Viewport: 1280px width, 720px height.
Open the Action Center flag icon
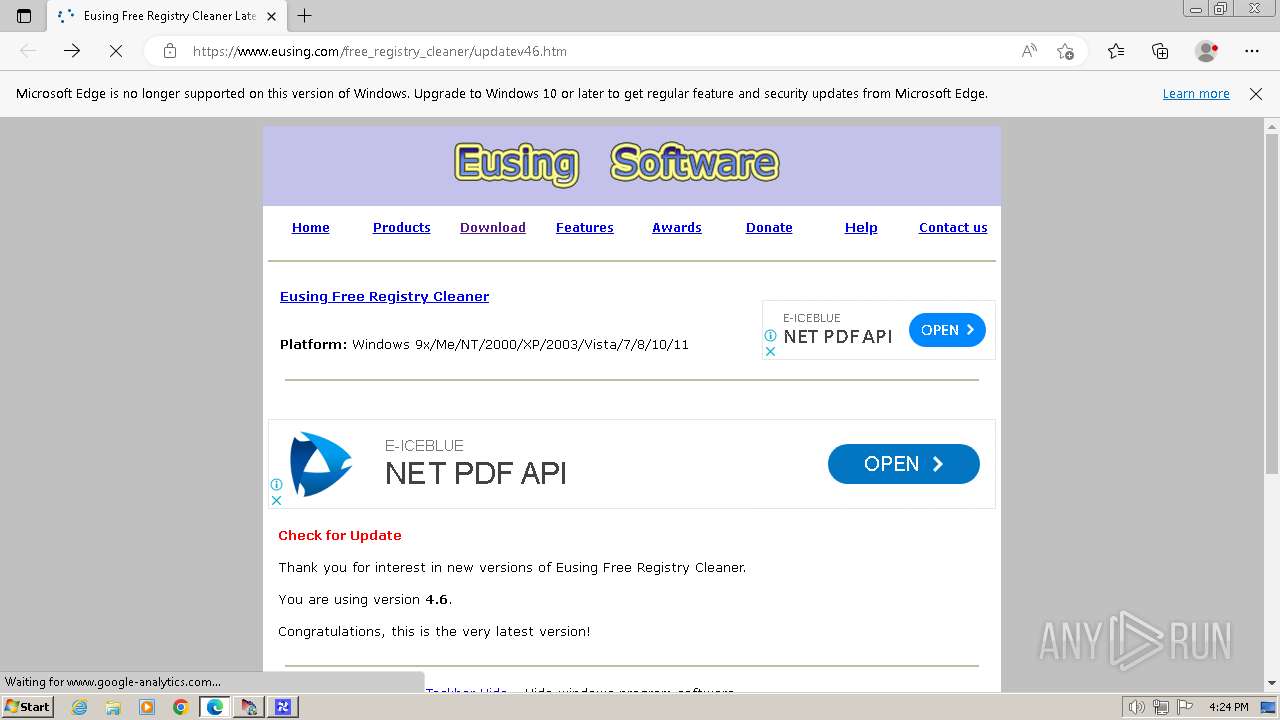tap(1184, 707)
